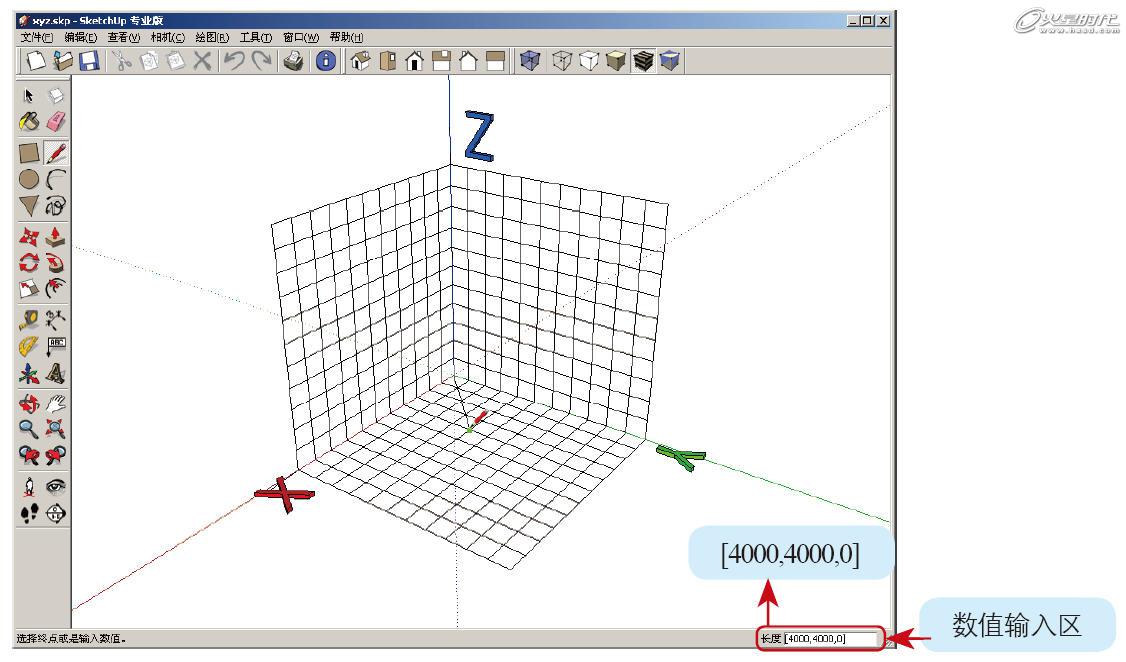Choose the Orbit tool
Screen dimensions: 1126x662
(x=29, y=403)
